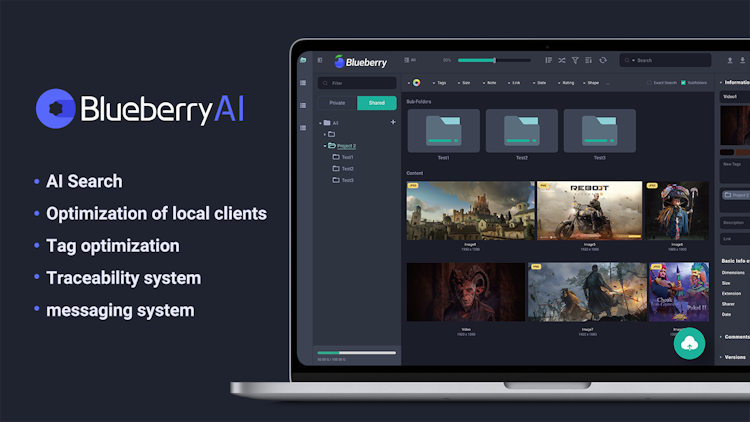Focus the Filter input field
This screenshot has height=422, width=750.
pyautogui.click(x=357, y=83)
